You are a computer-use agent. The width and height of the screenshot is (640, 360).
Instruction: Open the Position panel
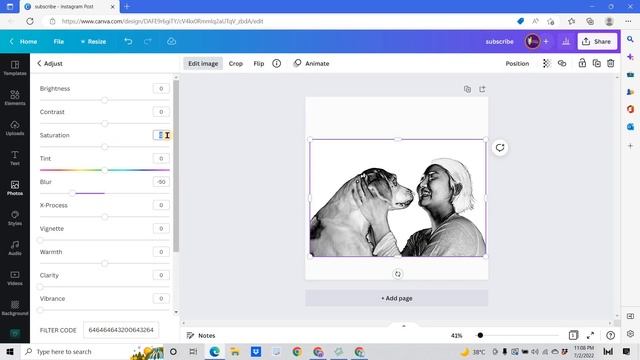point(517,63)
